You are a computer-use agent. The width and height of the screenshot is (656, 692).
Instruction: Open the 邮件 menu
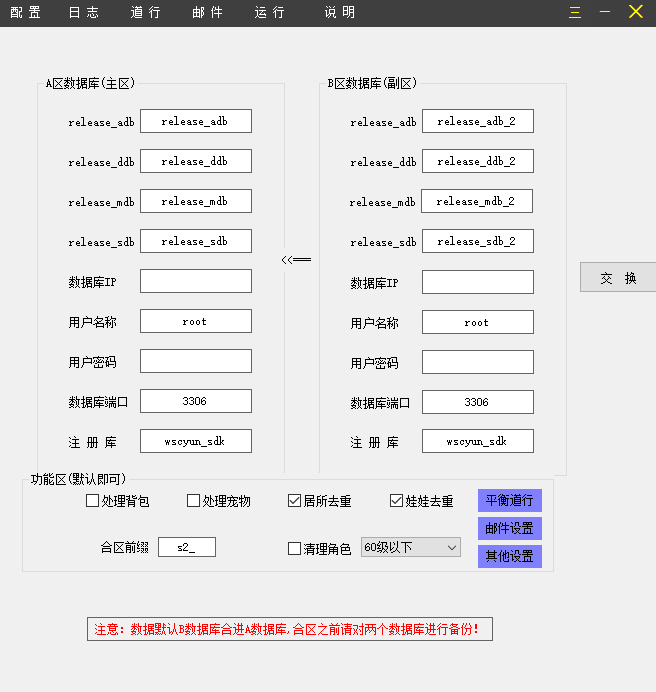pyautogui.click(x=208, y=13)
